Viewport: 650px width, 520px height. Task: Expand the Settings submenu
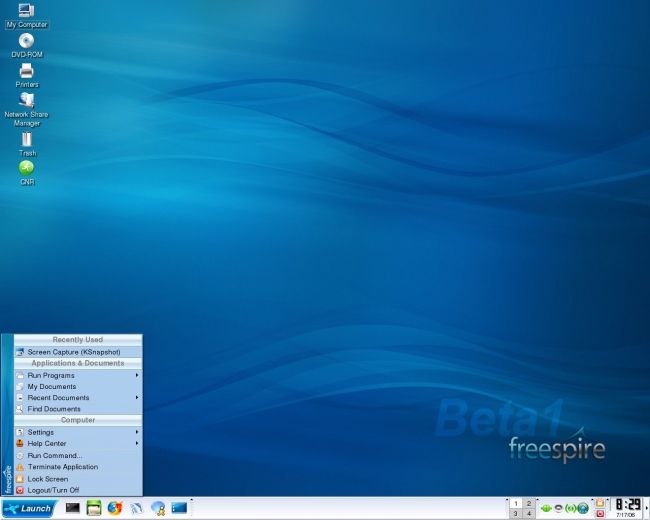pos(76,432)
